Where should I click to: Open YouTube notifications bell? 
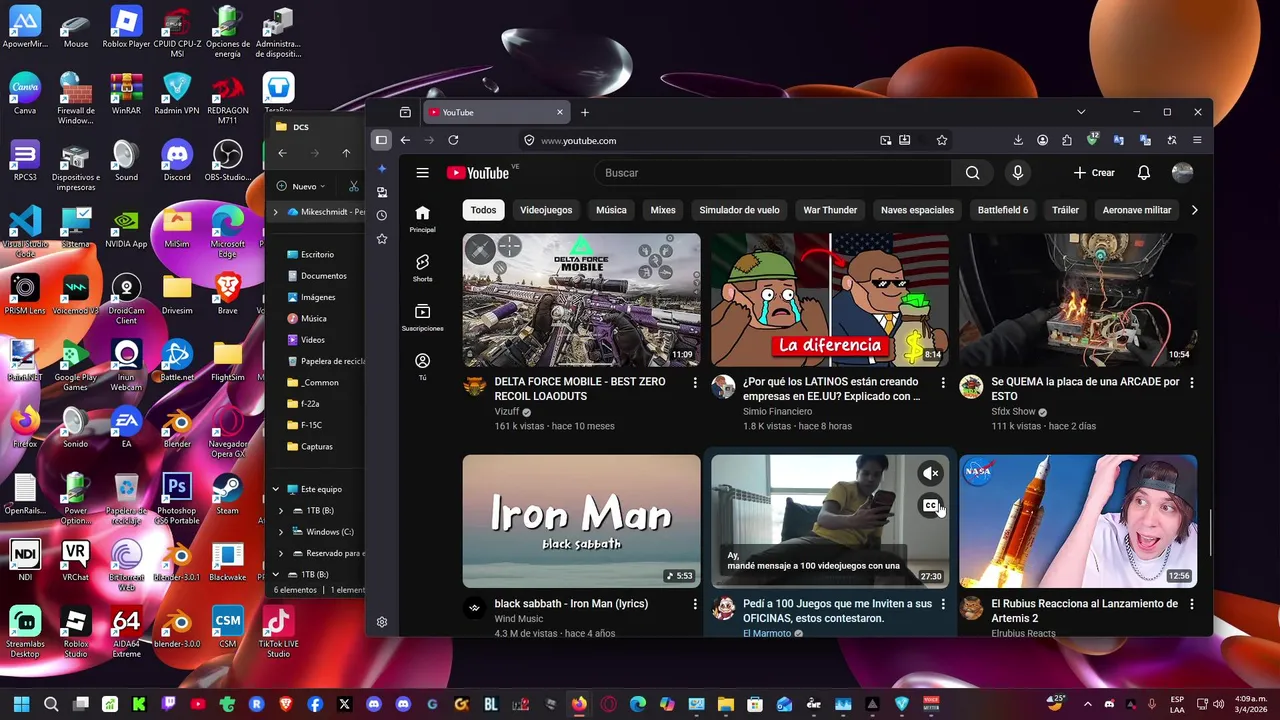(x=1144, y=173)
